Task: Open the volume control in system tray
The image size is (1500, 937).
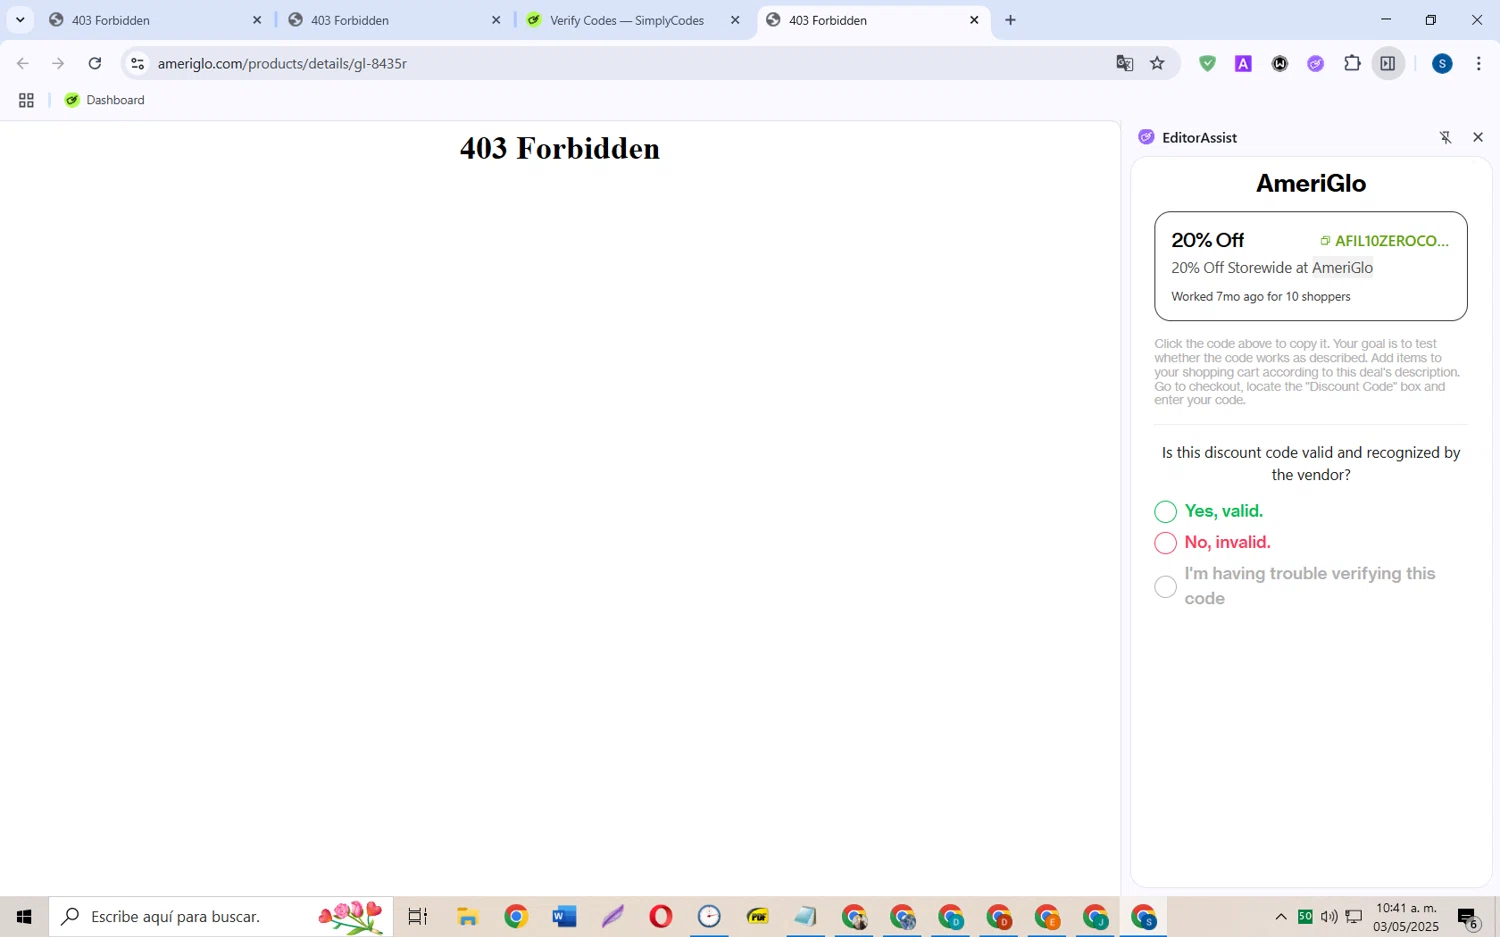Action: point(1329,916)
